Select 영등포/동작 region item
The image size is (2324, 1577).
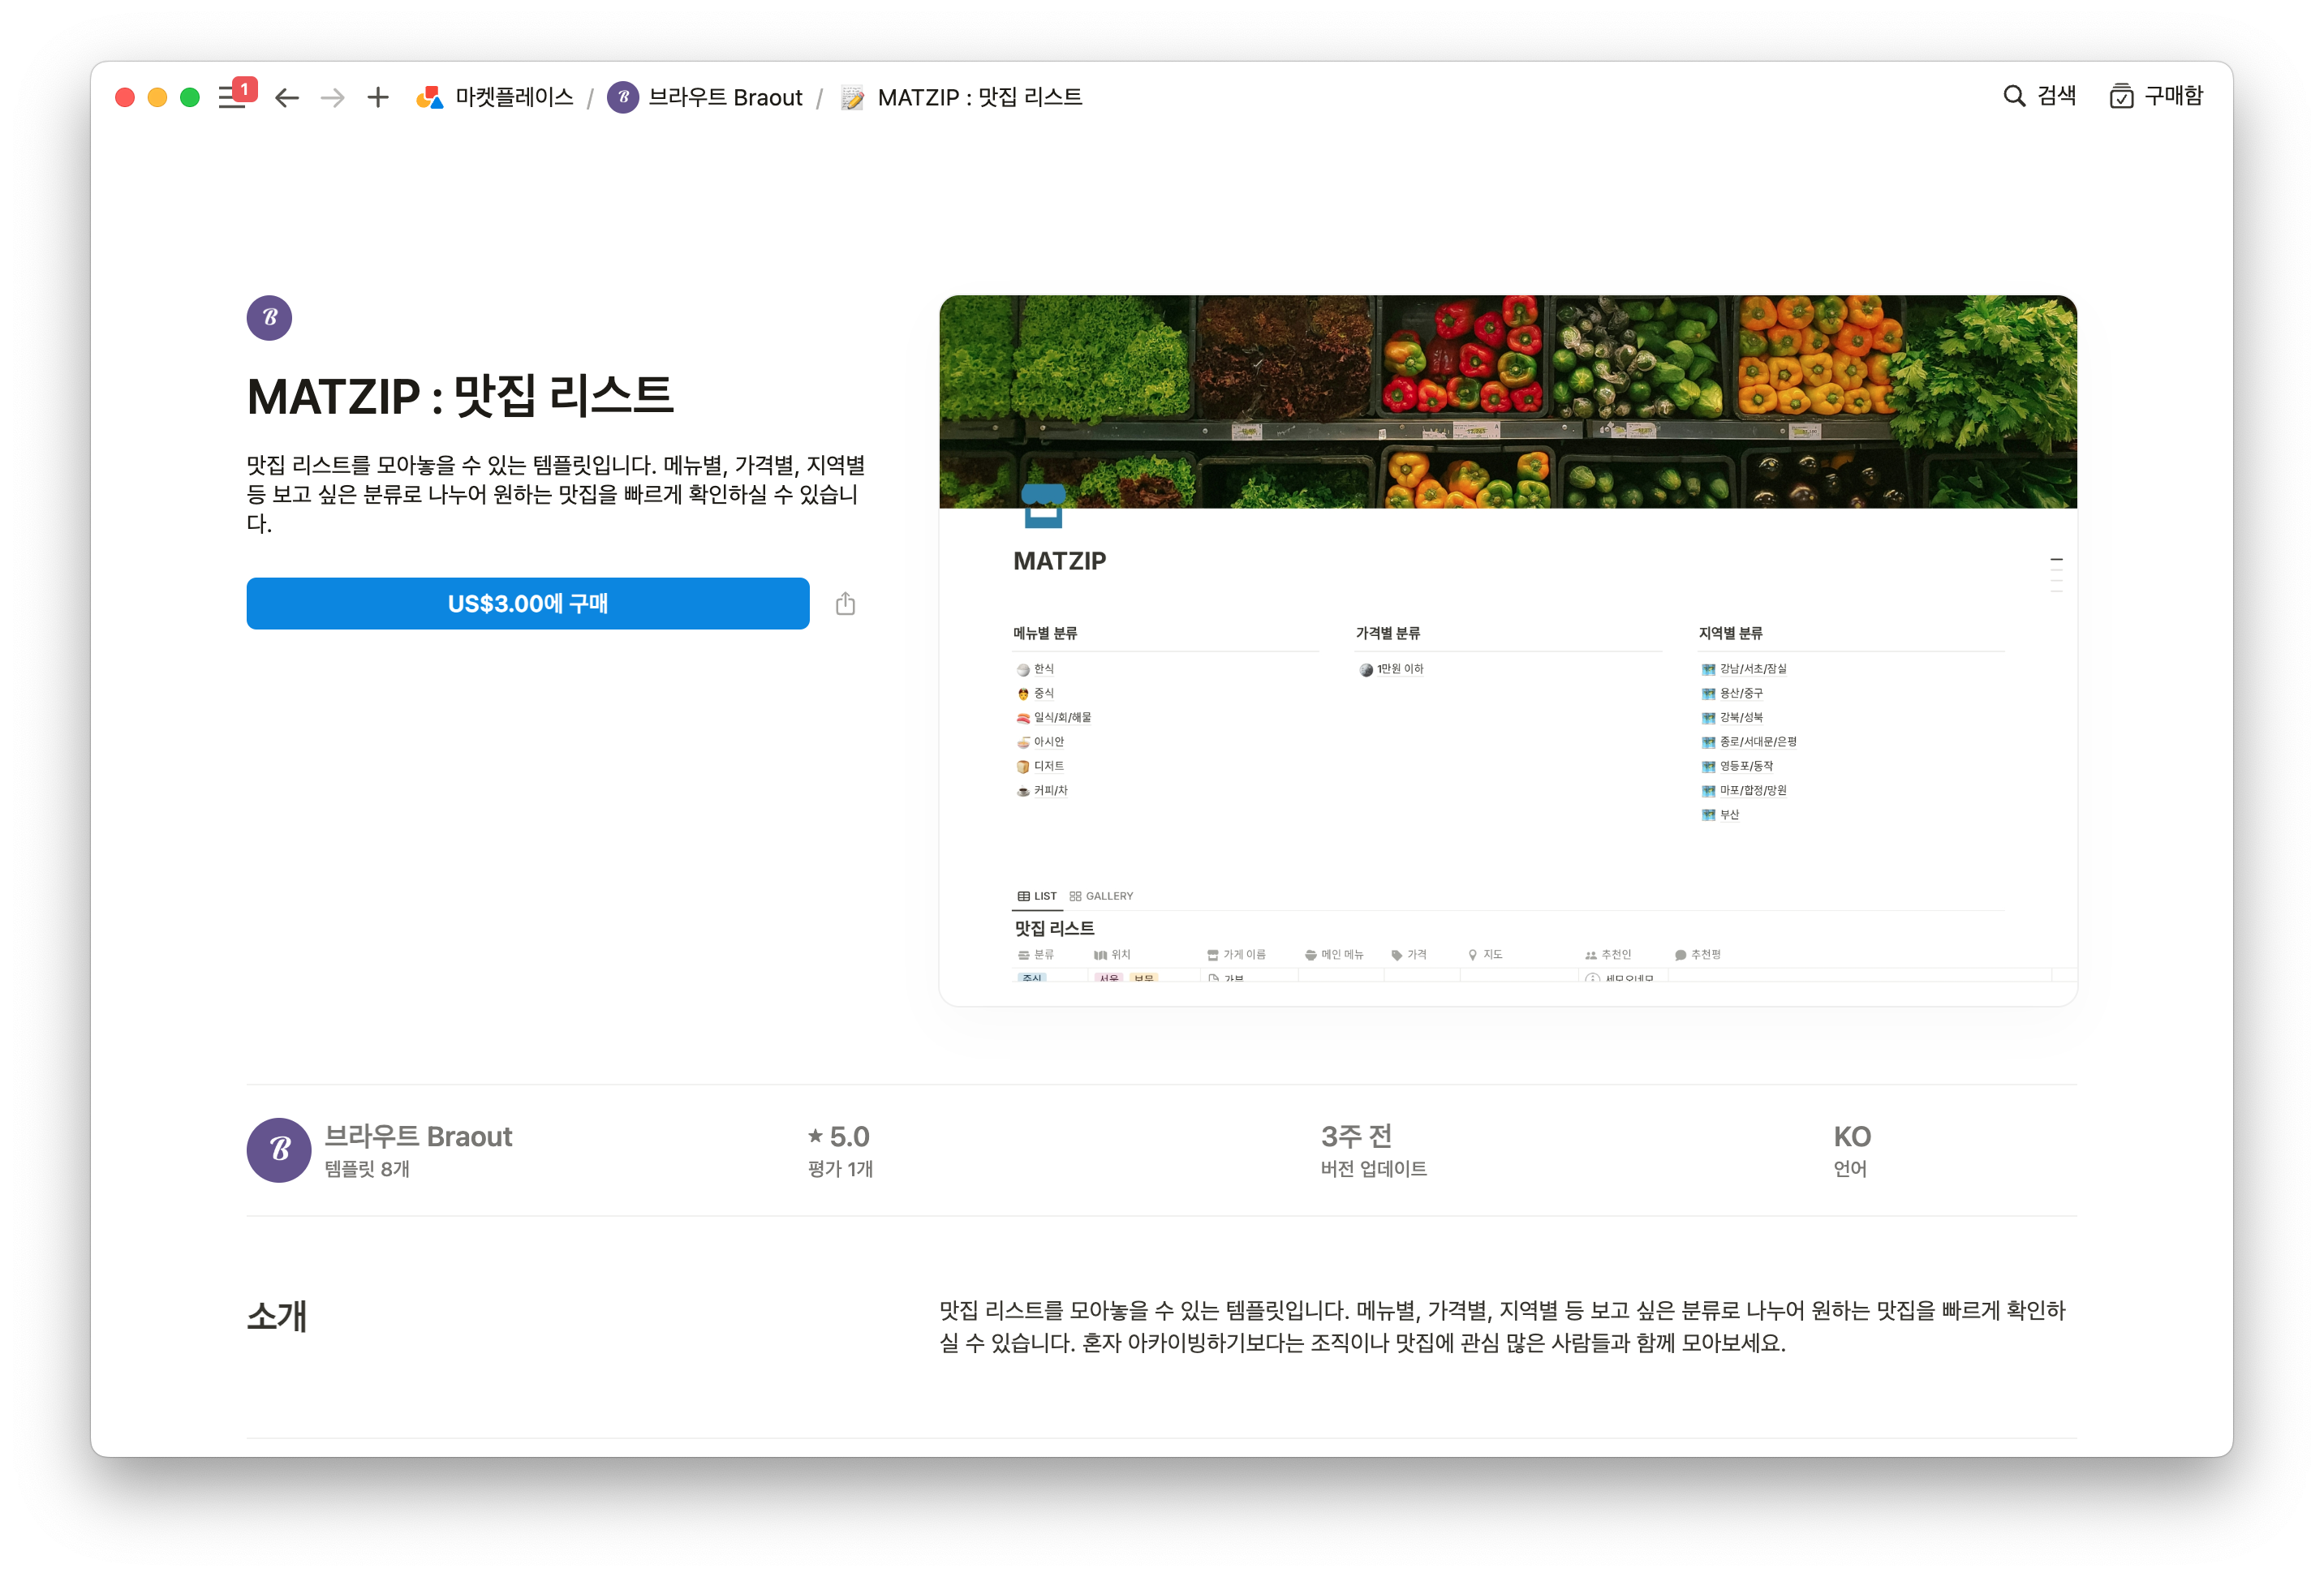pyautogui.click(x=1737, y=766)
